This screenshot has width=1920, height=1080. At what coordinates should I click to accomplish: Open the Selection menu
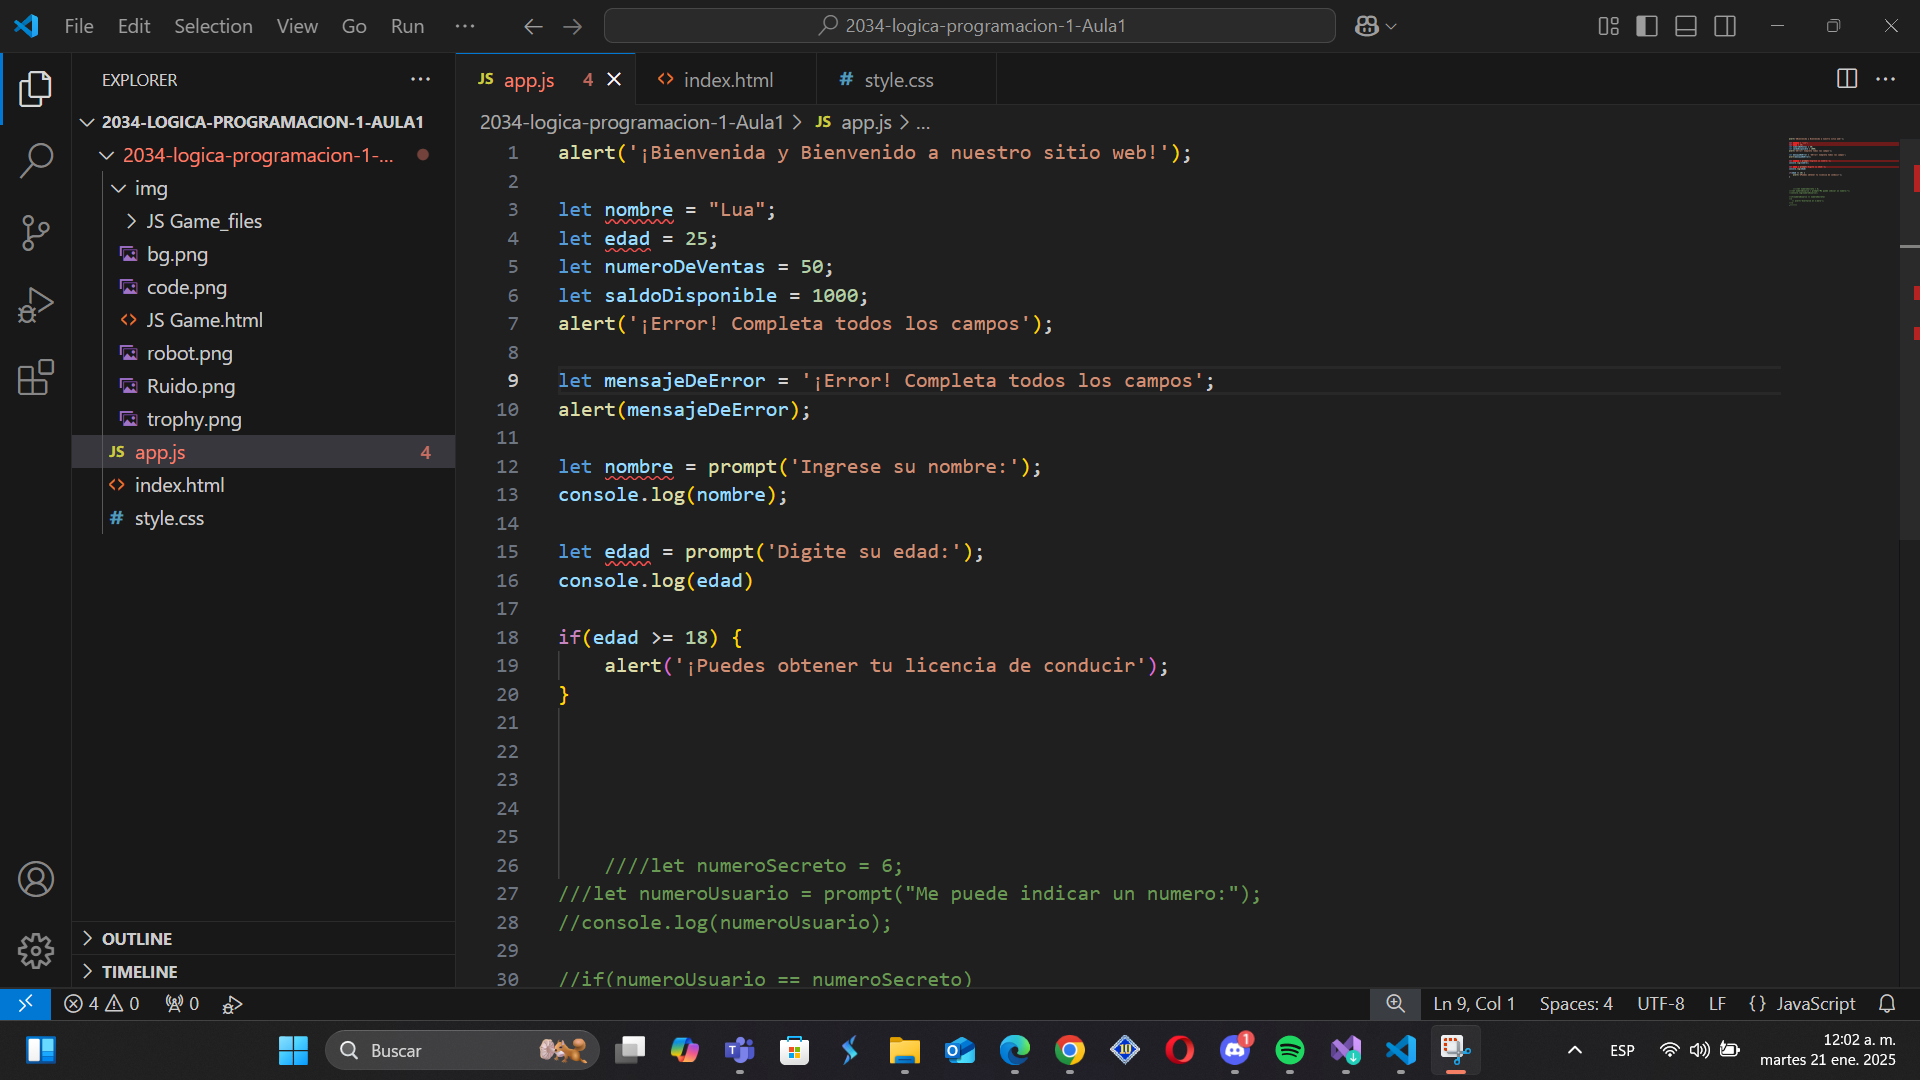tap(213, 26)
